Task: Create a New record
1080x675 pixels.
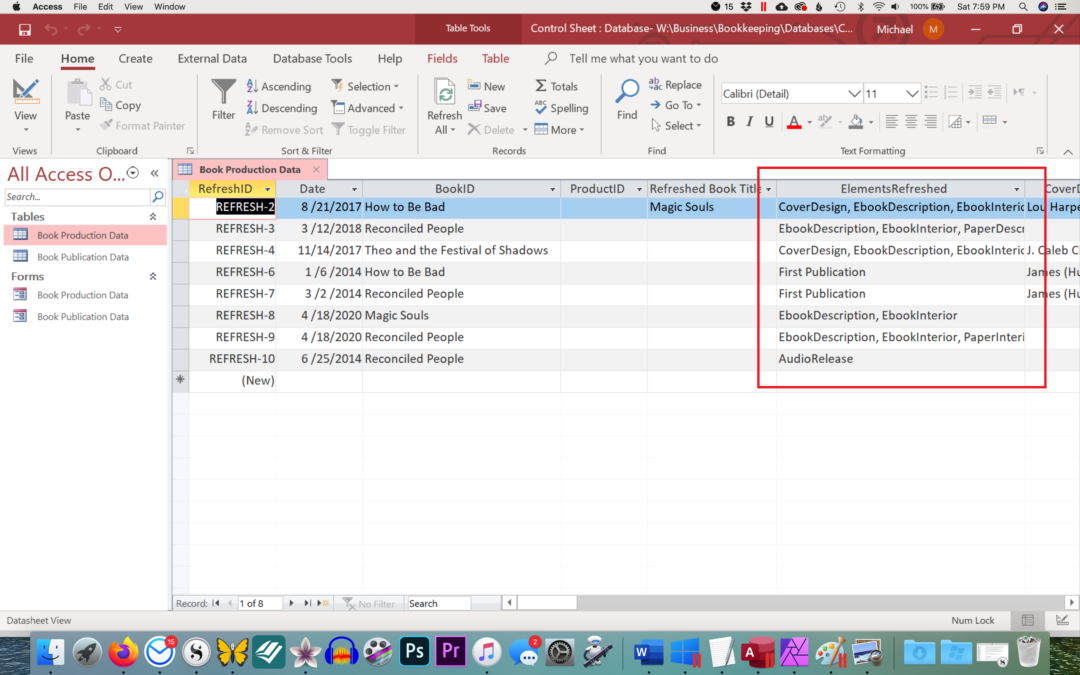Action: [x=486, y=86]
